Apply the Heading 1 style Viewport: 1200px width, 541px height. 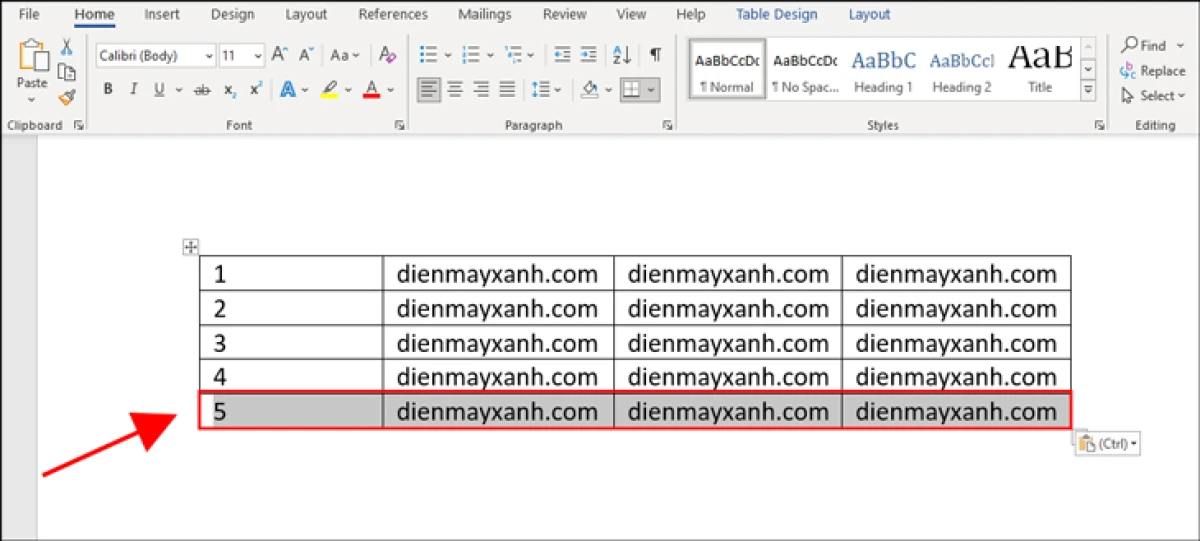[883, 69]
